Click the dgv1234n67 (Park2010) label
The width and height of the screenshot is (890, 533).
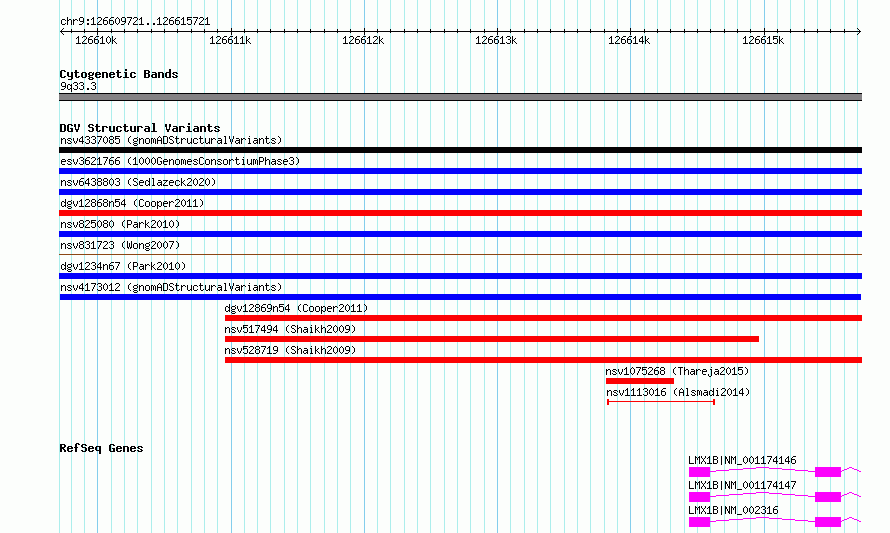pyautogui.click(x=123, y=266)
